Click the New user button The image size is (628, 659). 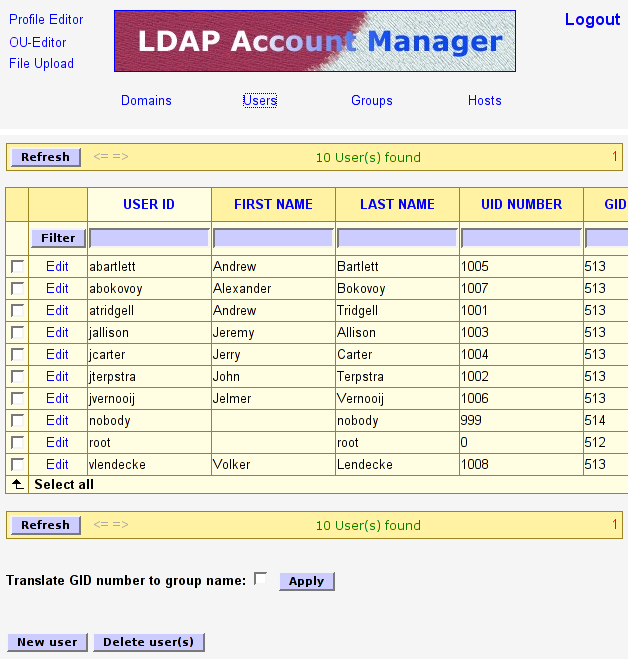[47, 642]
